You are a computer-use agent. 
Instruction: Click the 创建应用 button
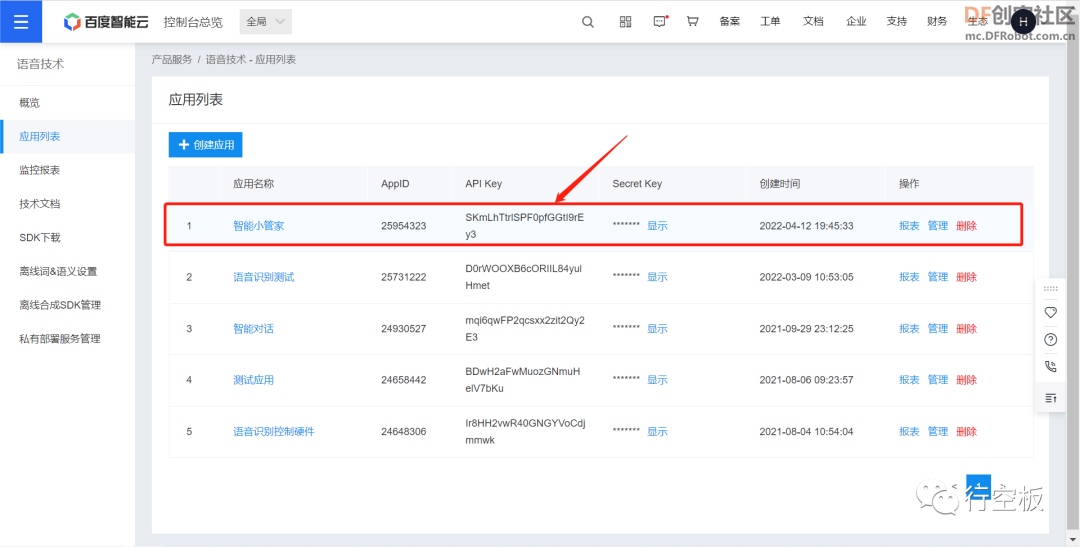pos(205,145)
